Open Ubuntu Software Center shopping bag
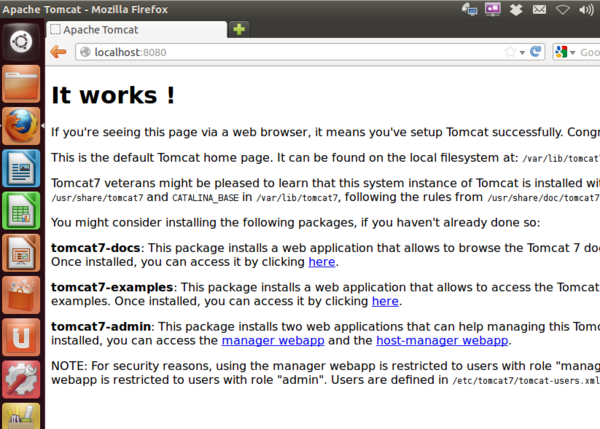This screenshot has height=429, width=600. pyautogui.click(x=21, y=295)
